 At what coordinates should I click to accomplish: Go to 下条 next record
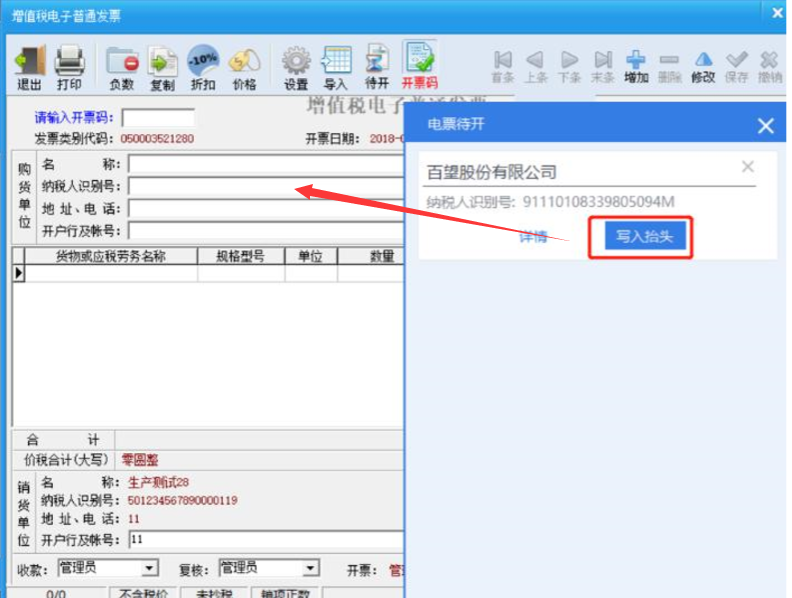[x=569, y=66]
